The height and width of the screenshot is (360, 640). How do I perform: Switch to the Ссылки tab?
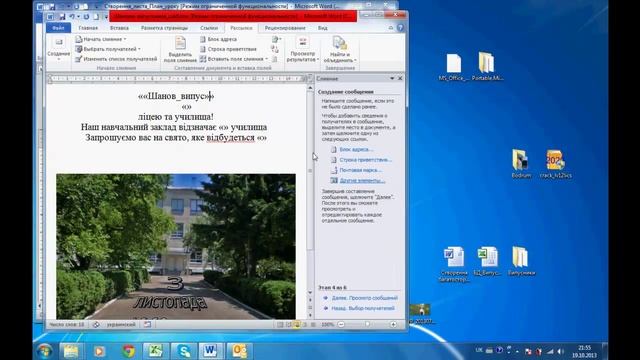(209, 28)
